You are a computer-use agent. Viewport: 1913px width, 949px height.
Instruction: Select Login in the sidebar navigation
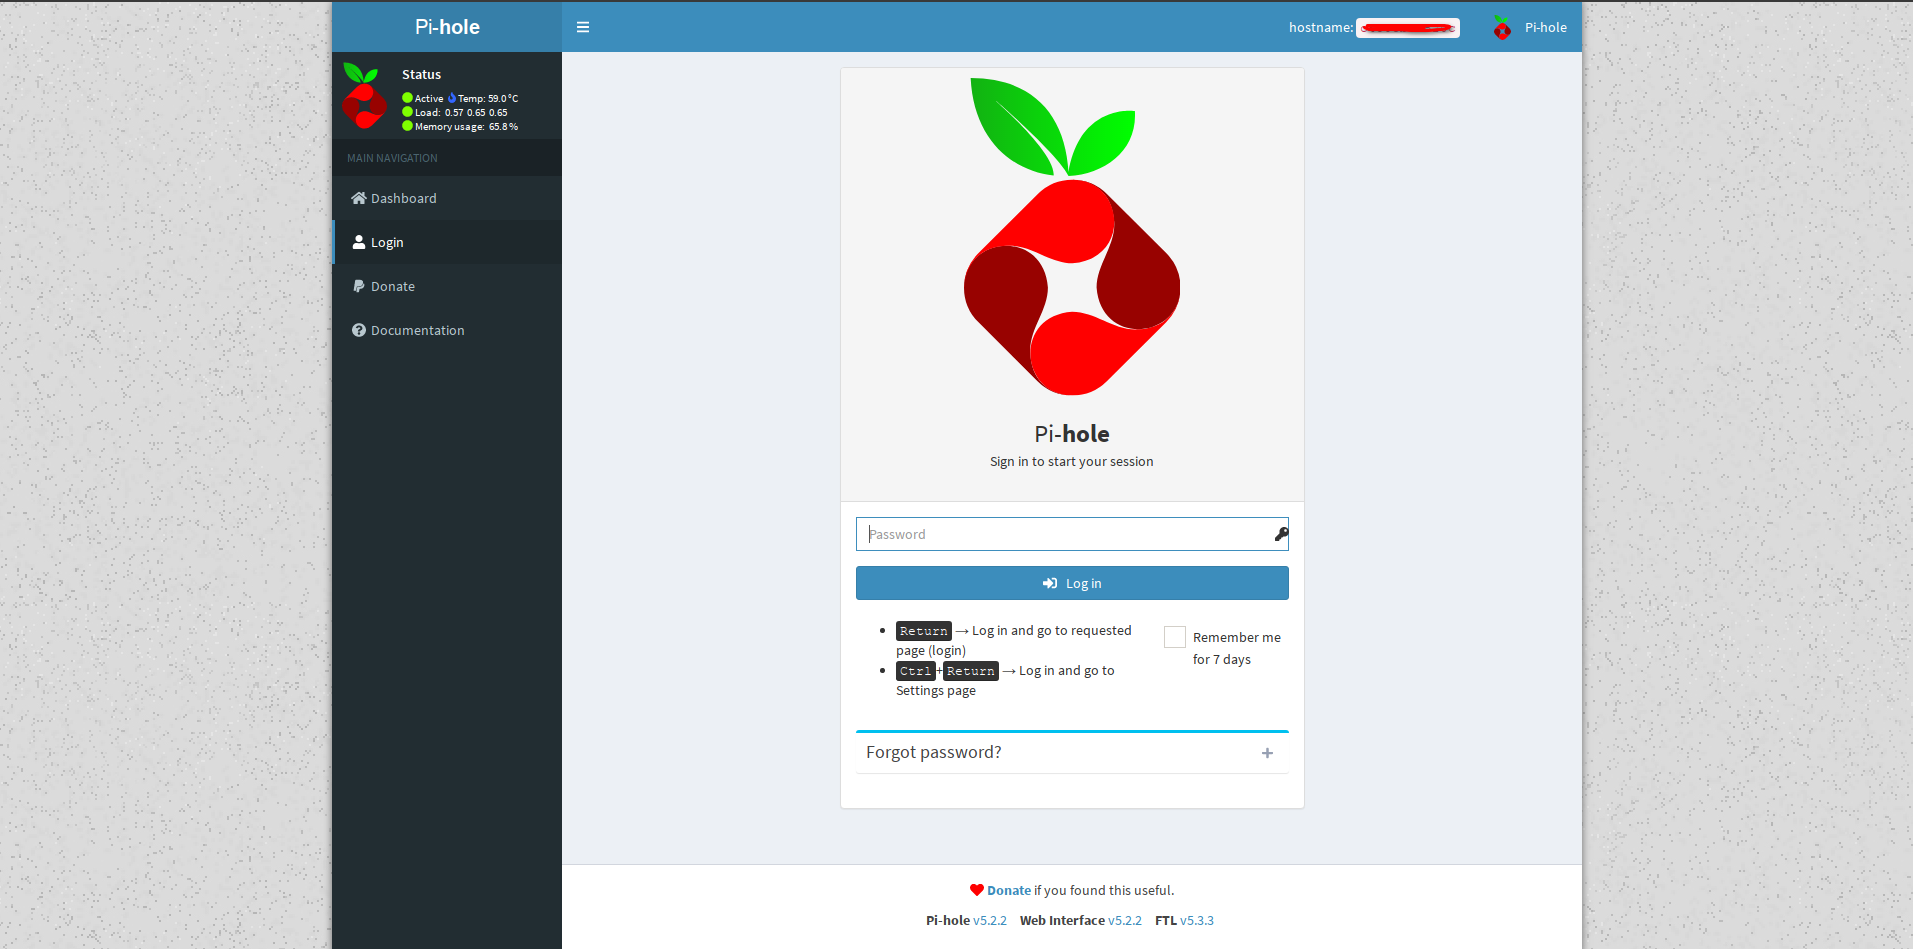point(447,242)
